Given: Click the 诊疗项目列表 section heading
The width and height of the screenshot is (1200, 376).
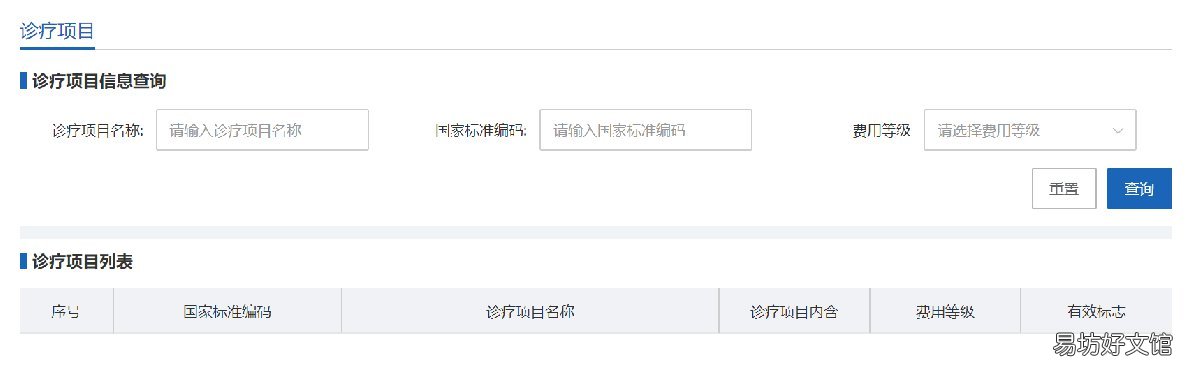Looking at the screenshot, I should tap(82, 262).
